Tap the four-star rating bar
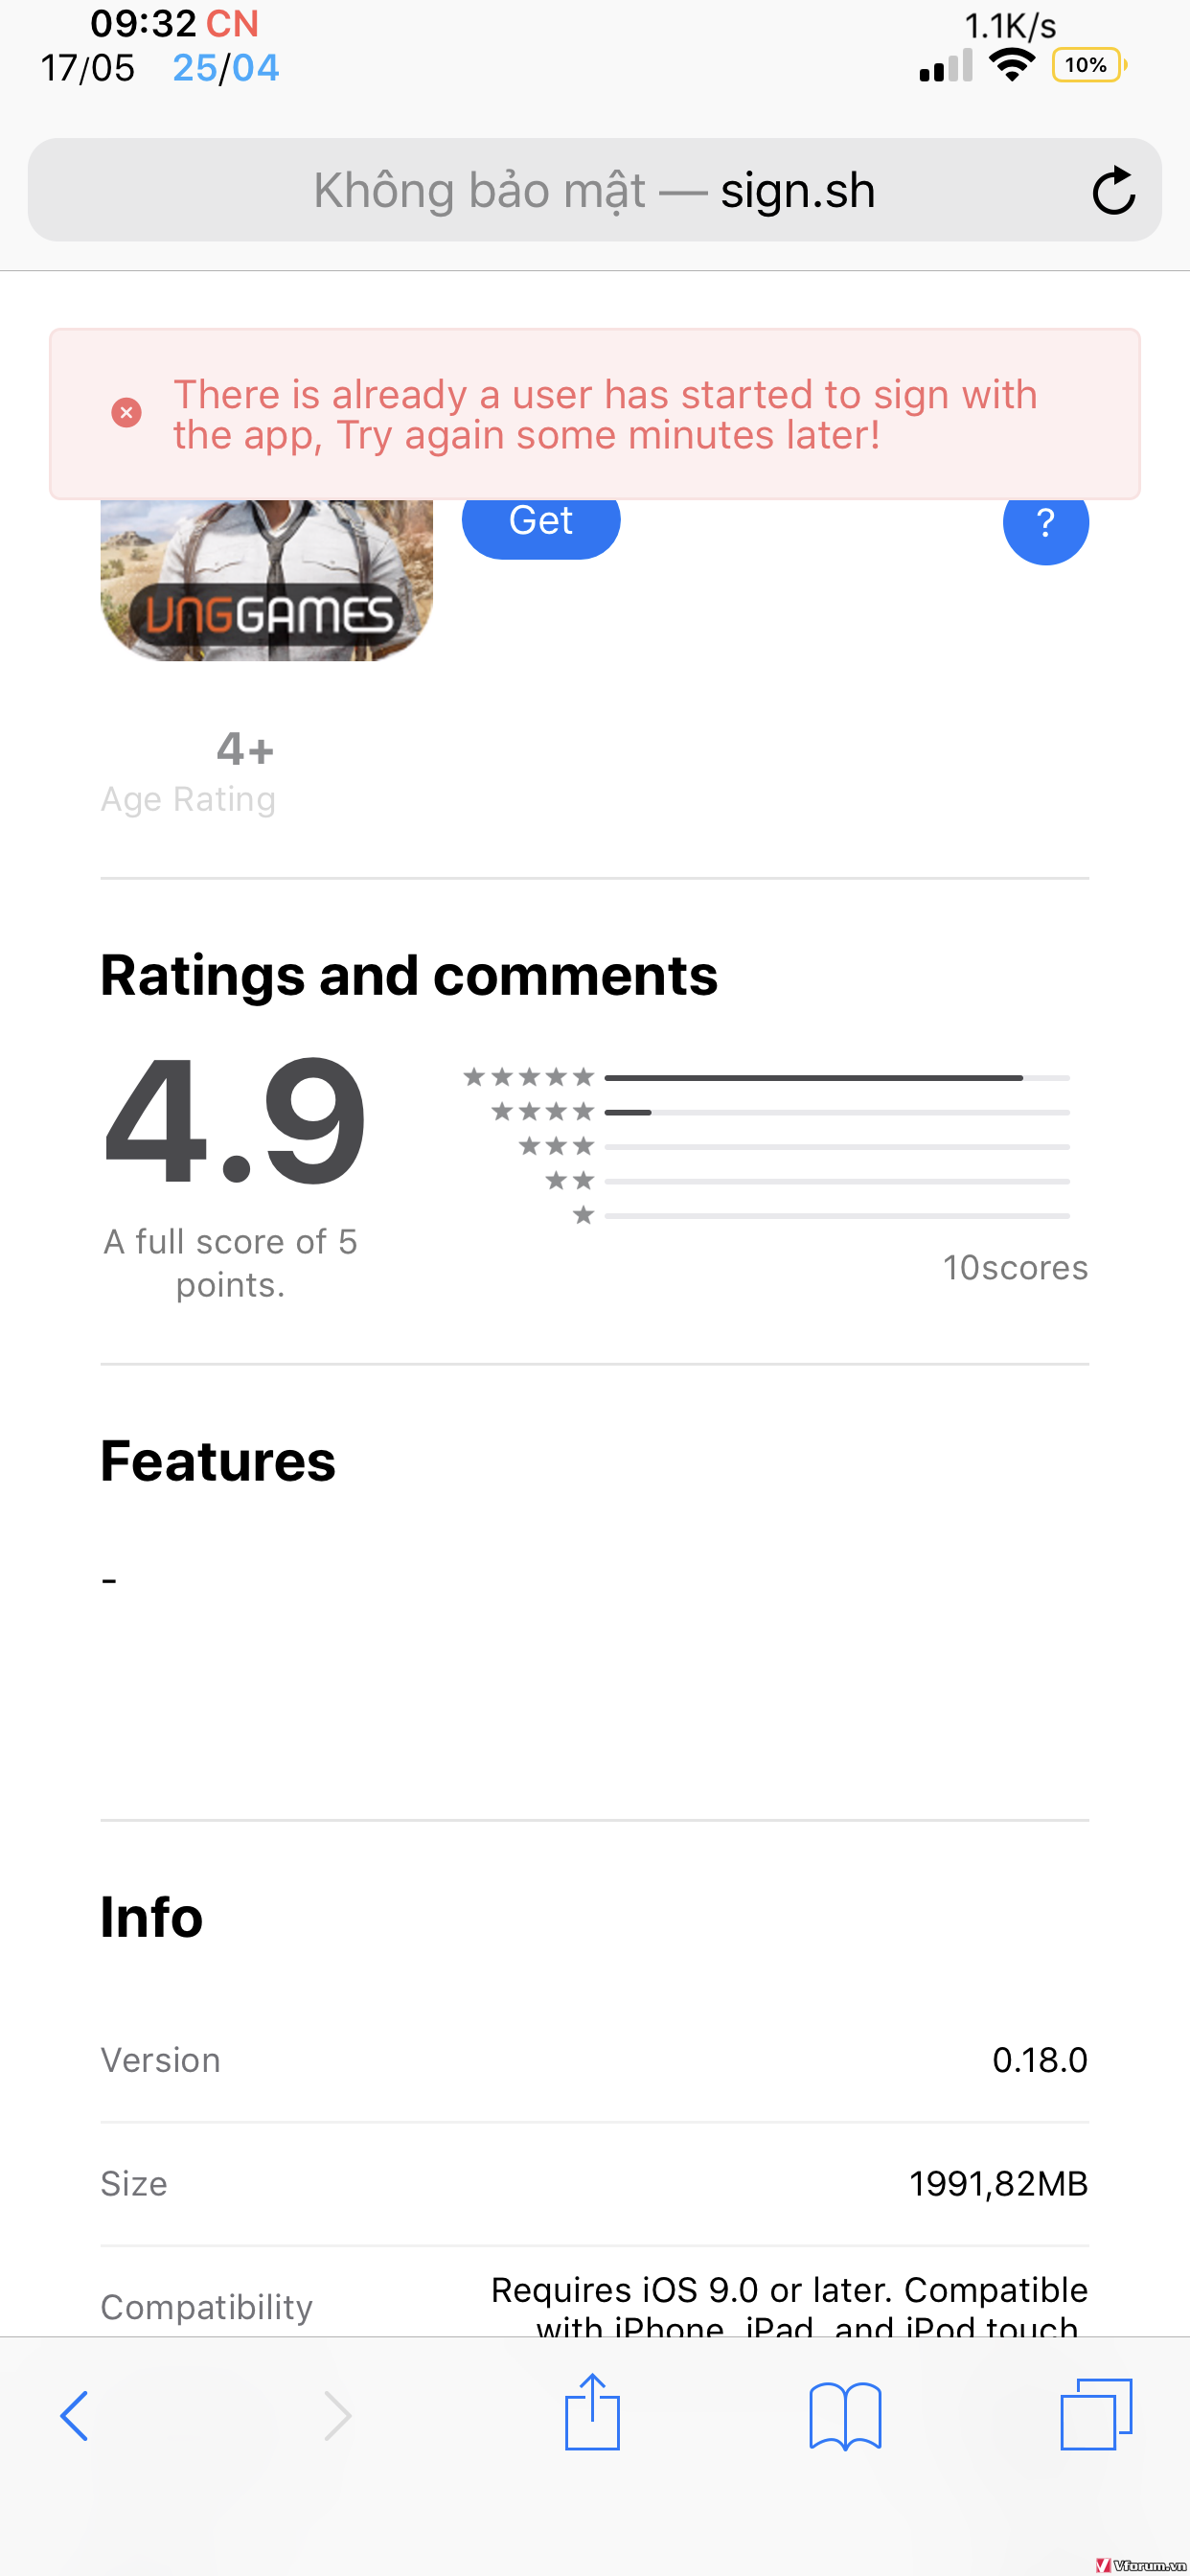Image resolution: width=1190 pixels, height=2576 pixels. [837, 1112]
